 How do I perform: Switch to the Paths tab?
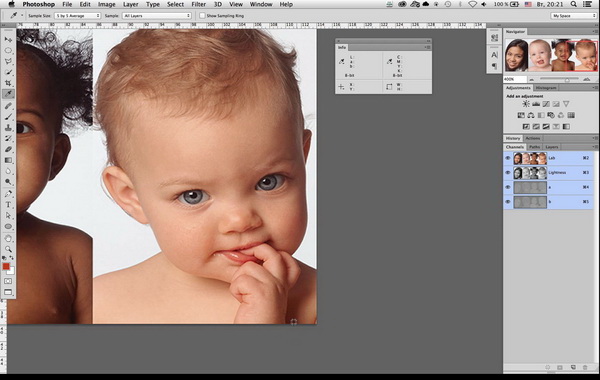click(x=535, y=147)
